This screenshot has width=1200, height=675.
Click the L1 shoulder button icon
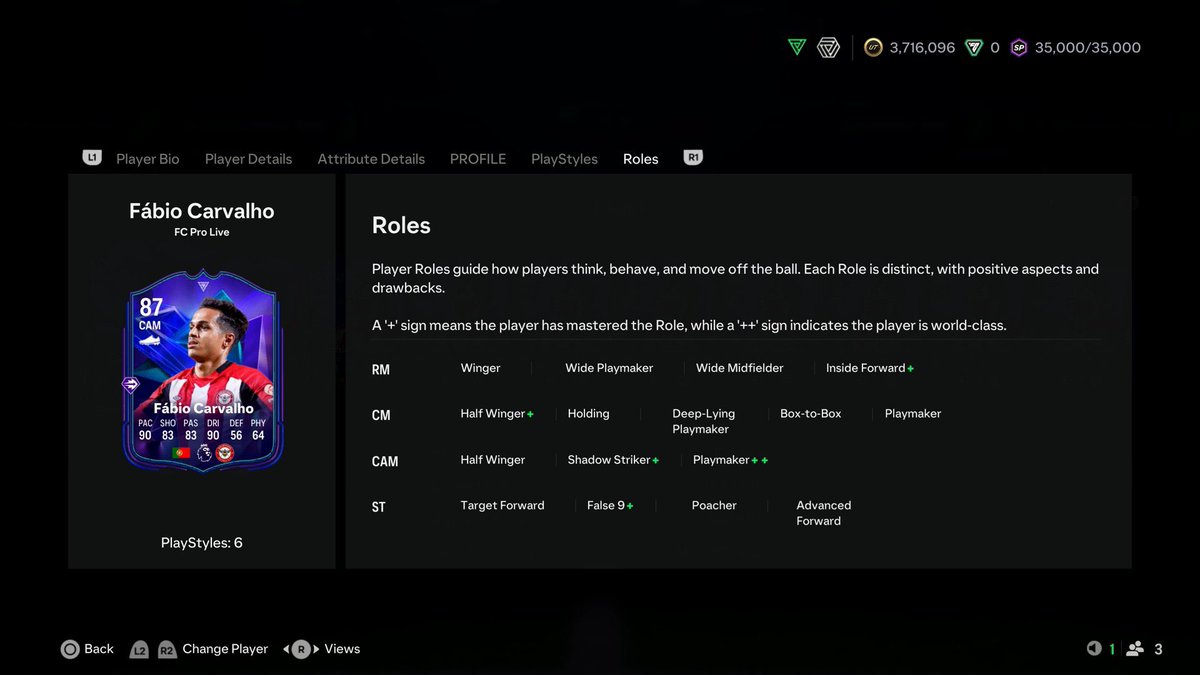pos(92,158)
